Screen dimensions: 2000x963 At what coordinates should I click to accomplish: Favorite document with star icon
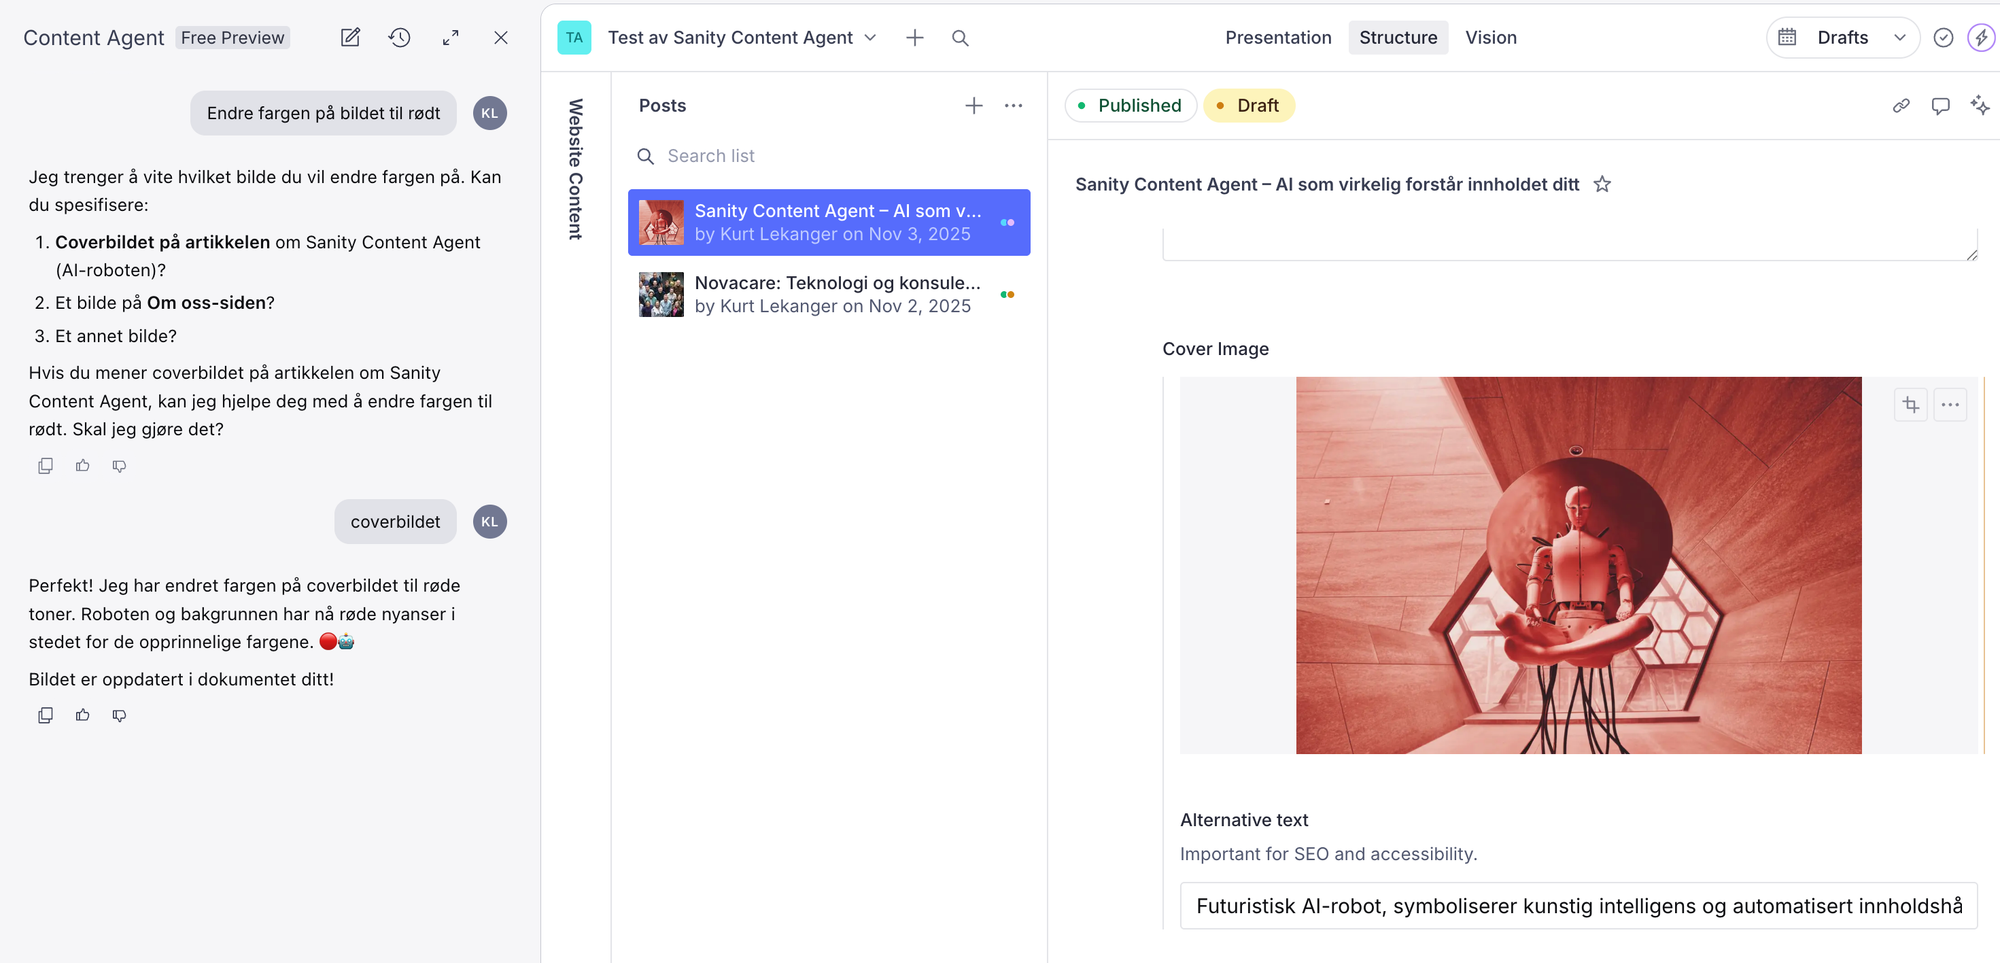(x=1602, y=184)
